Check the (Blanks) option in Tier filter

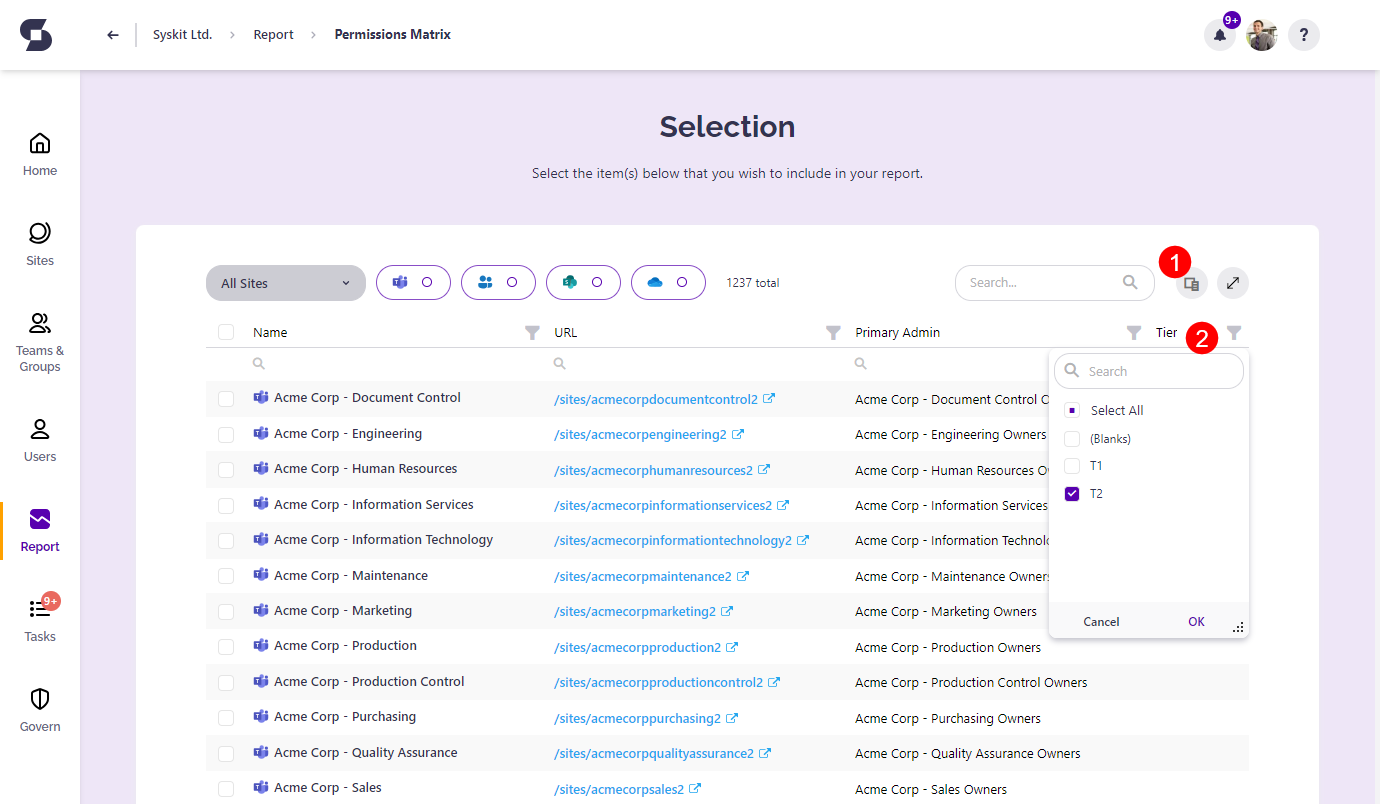pos(1072,438)
